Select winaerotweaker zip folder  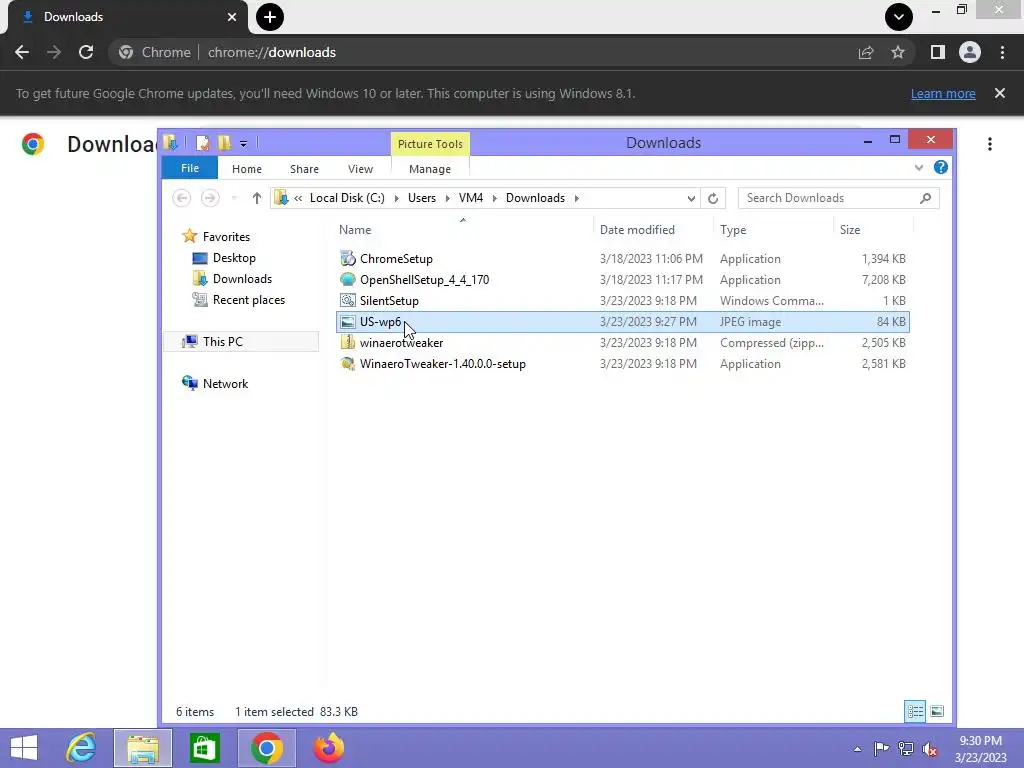pos(623,342)
